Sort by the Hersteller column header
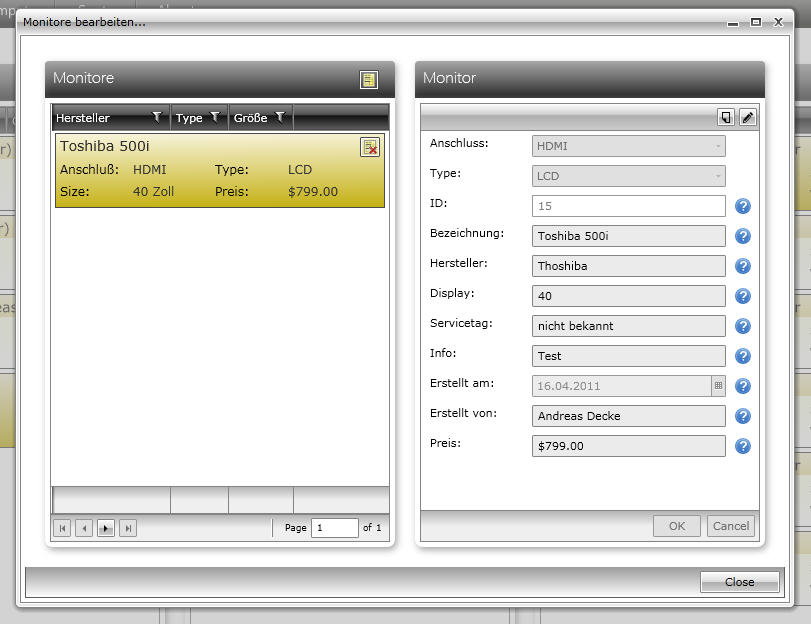 click(83, 118)
